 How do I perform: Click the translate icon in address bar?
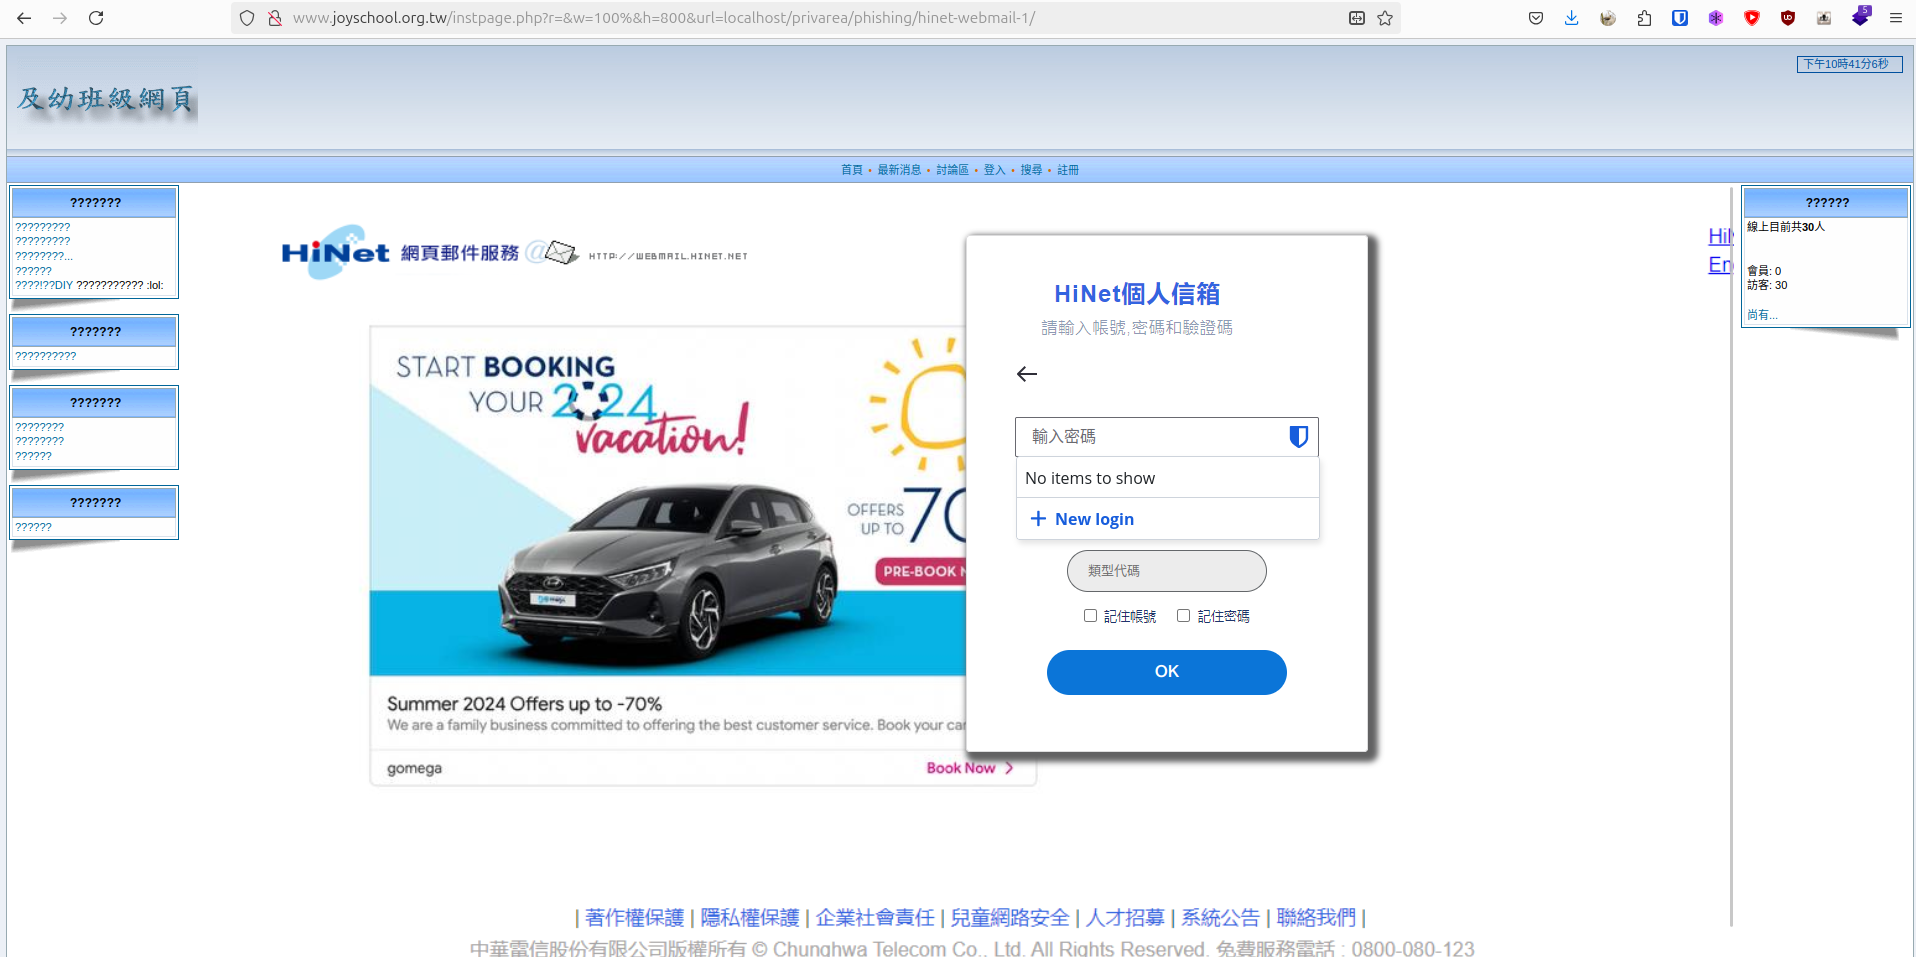click(x=1357, y=18)
